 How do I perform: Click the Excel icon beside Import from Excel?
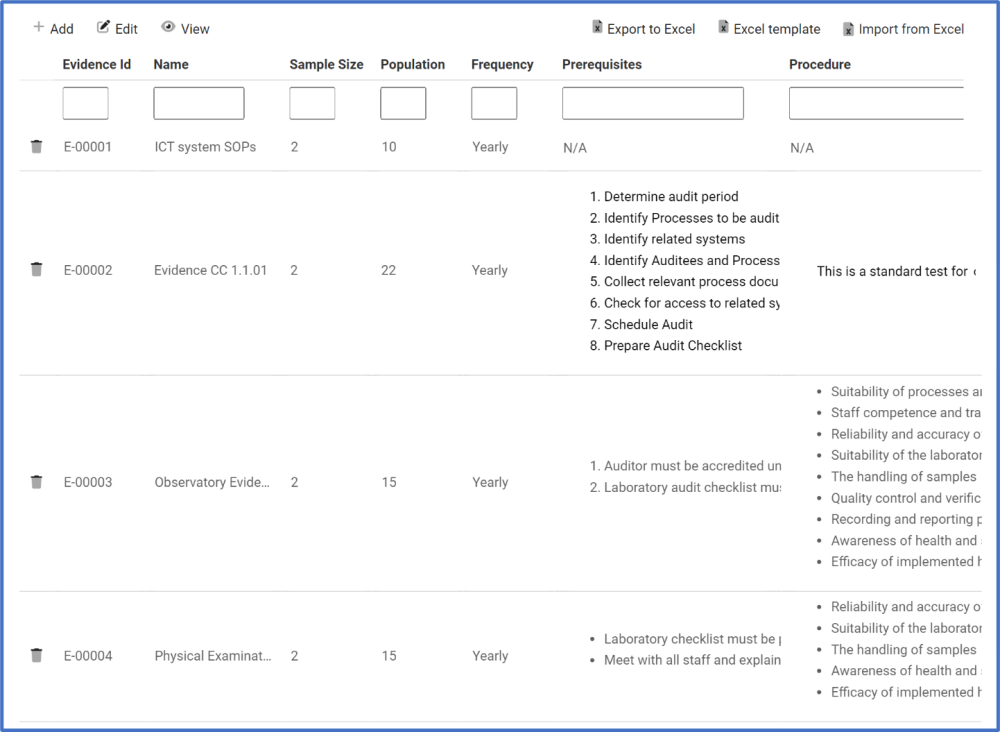pyautogui.click(x=852, y=28)
